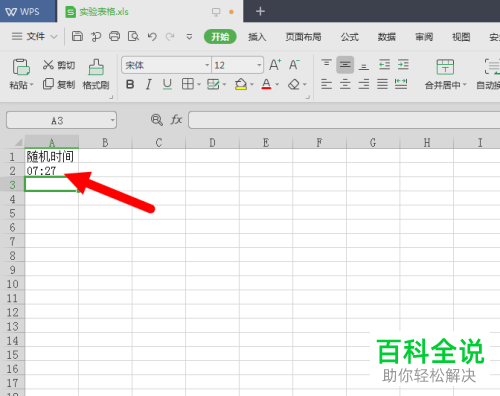Switch to the 开始 ribbon tab
This screenshot has height=396, width=500.
pyautogui.click(x=220, y=36)
